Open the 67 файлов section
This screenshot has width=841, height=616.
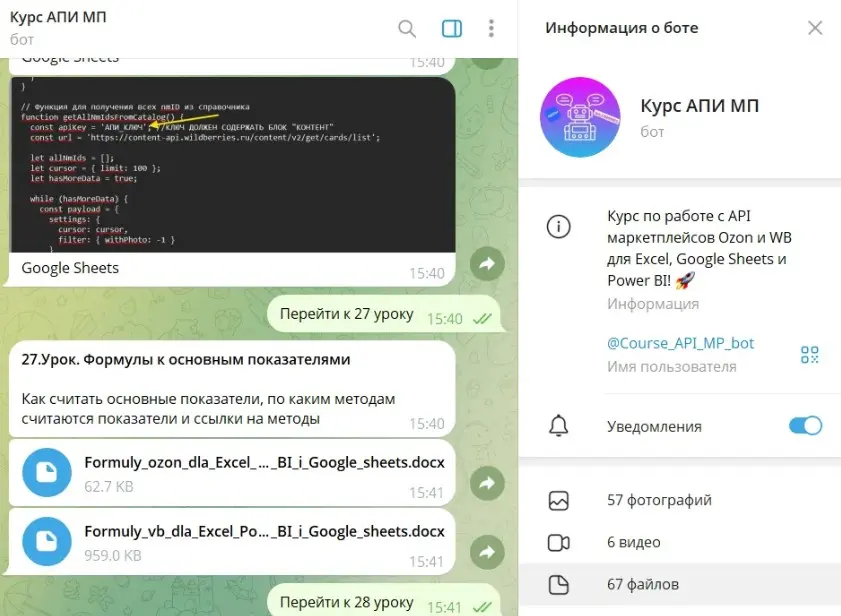(x=680, y=584)
